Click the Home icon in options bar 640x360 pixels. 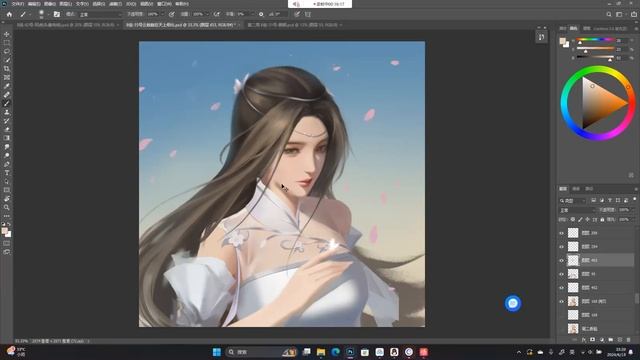(9, 14)
